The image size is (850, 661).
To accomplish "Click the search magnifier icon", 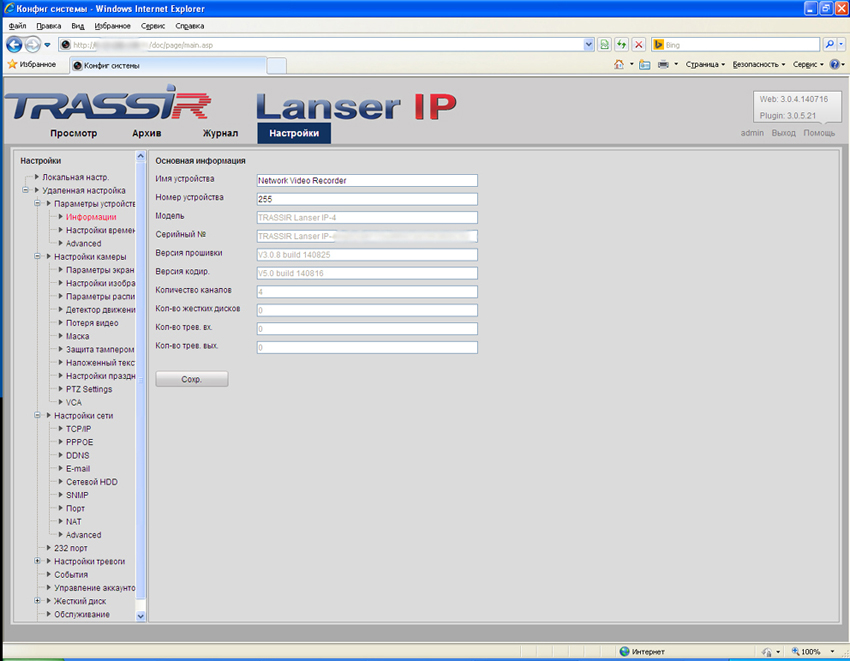I will coord(829,45).
